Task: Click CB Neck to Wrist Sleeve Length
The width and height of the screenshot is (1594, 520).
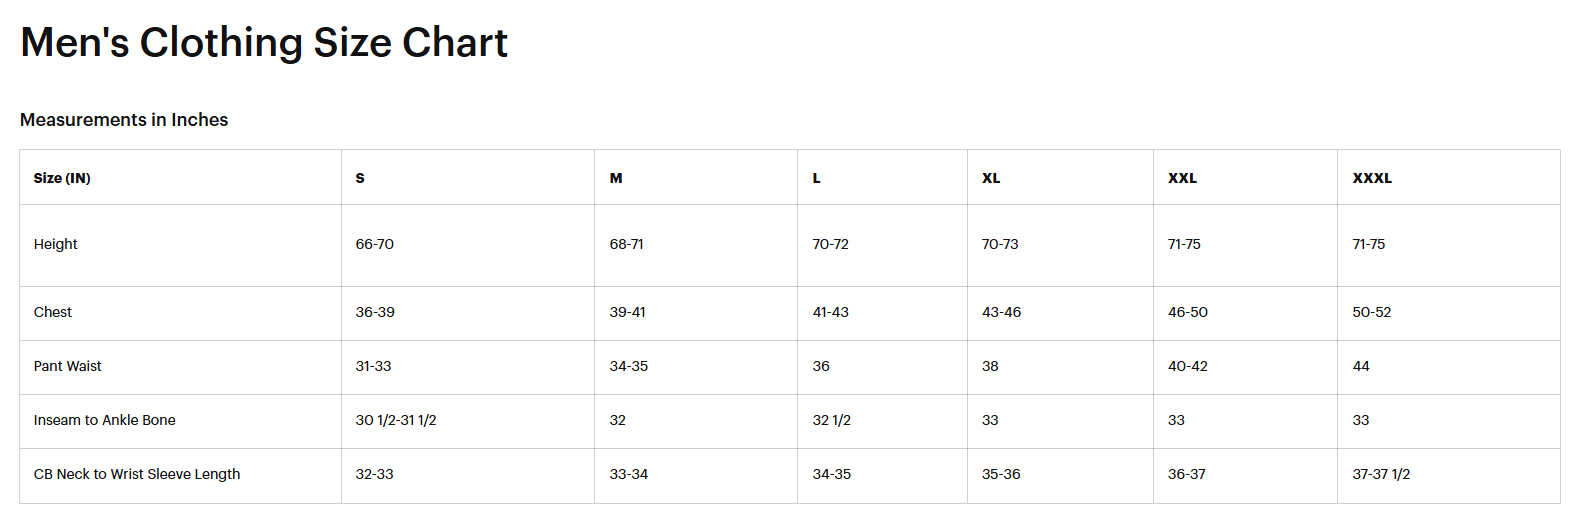Action: click(x=137, y=474)
